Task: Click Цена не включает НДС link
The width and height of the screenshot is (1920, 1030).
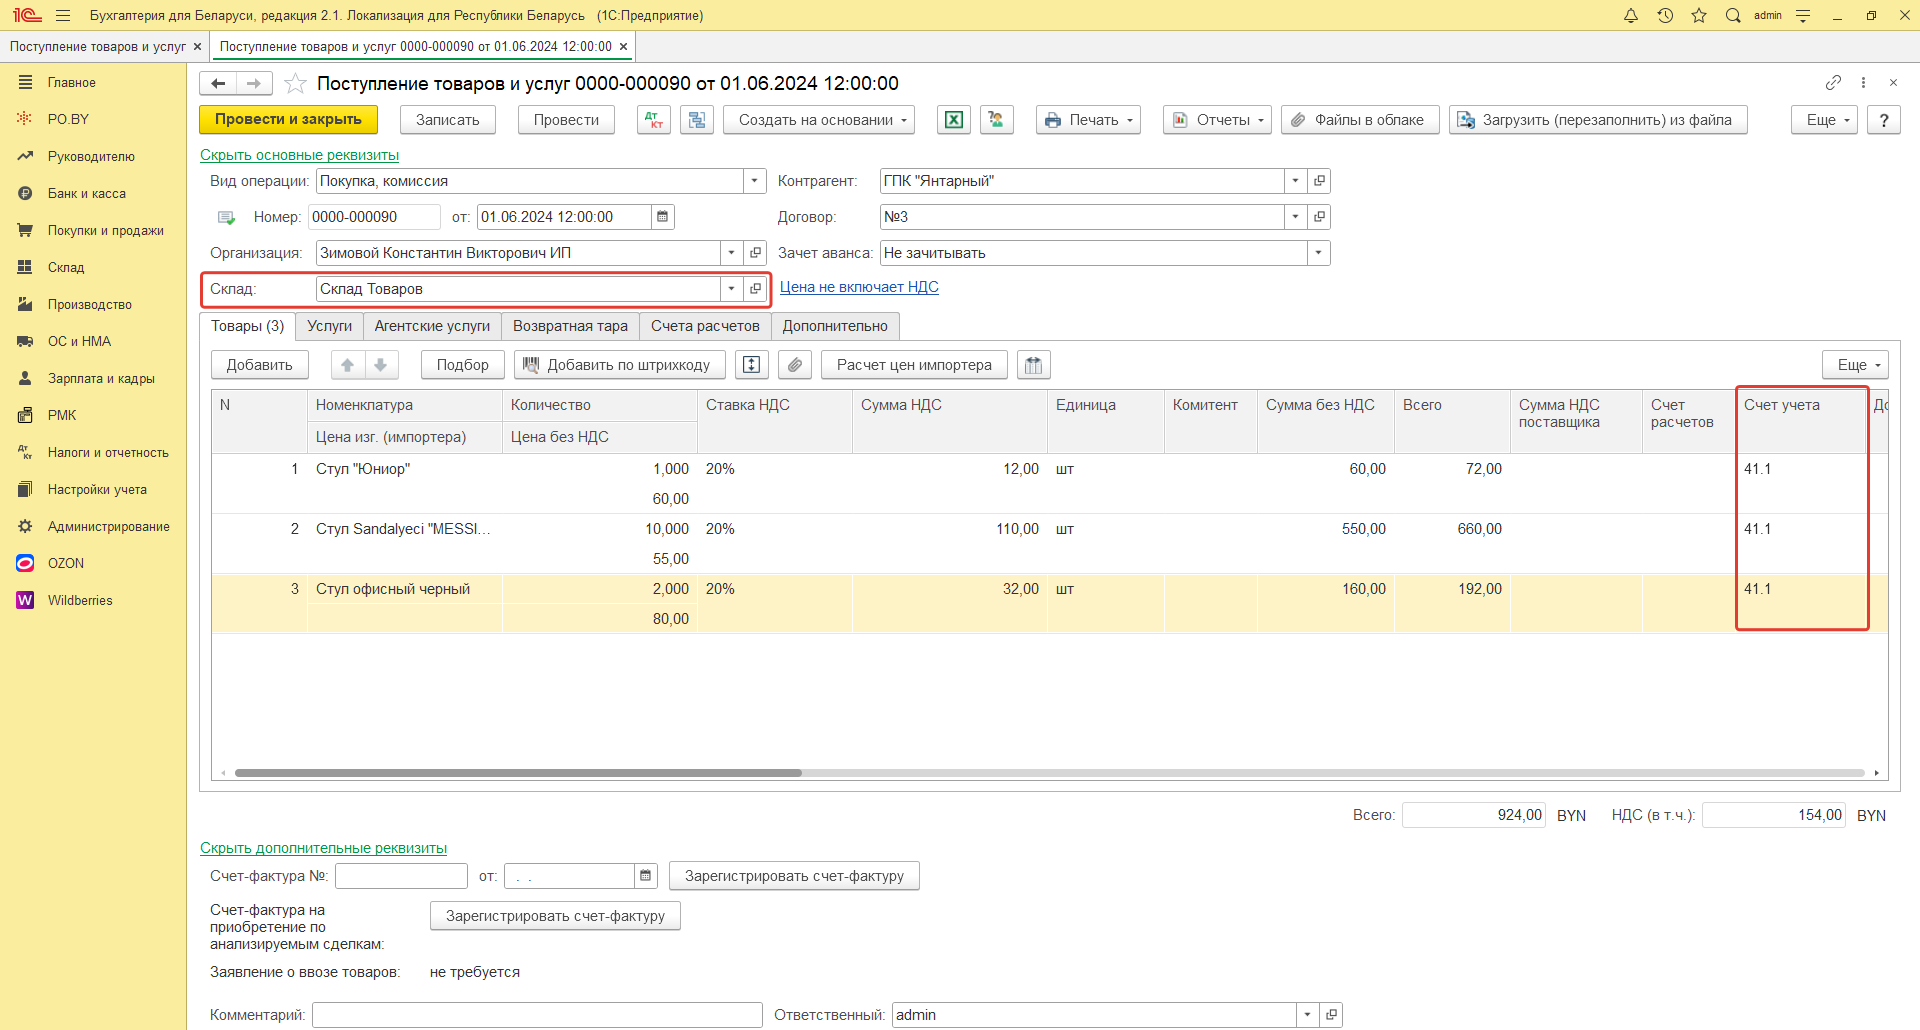Action: tap(859, 287)
